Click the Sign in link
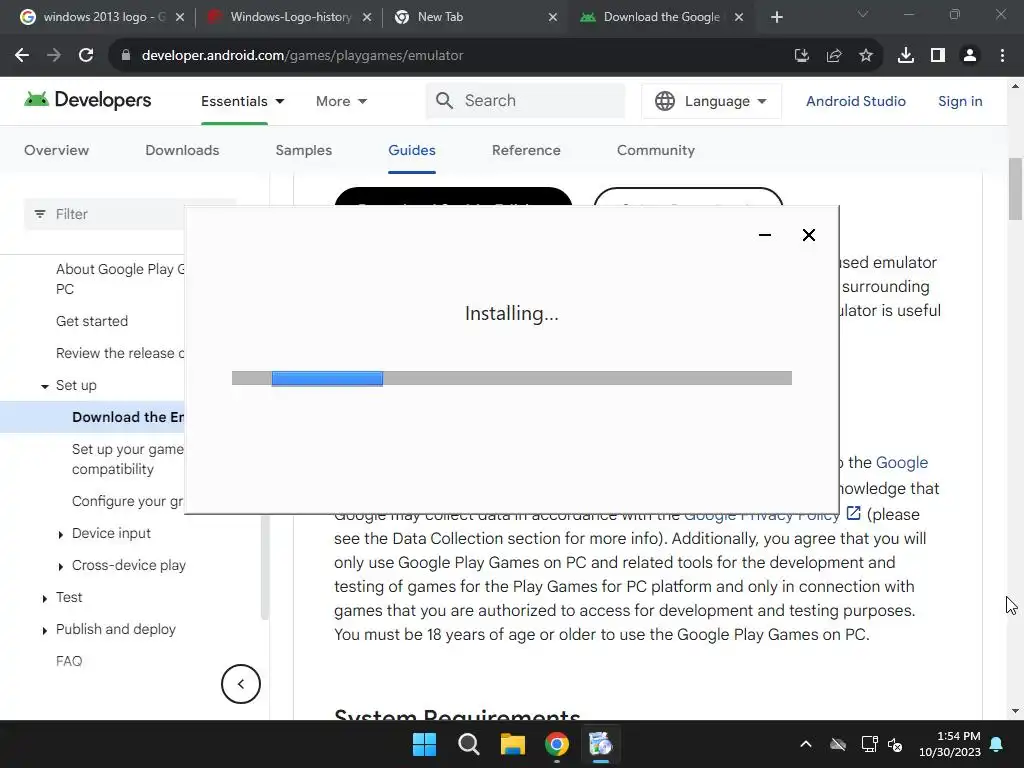 click(960, 101)
